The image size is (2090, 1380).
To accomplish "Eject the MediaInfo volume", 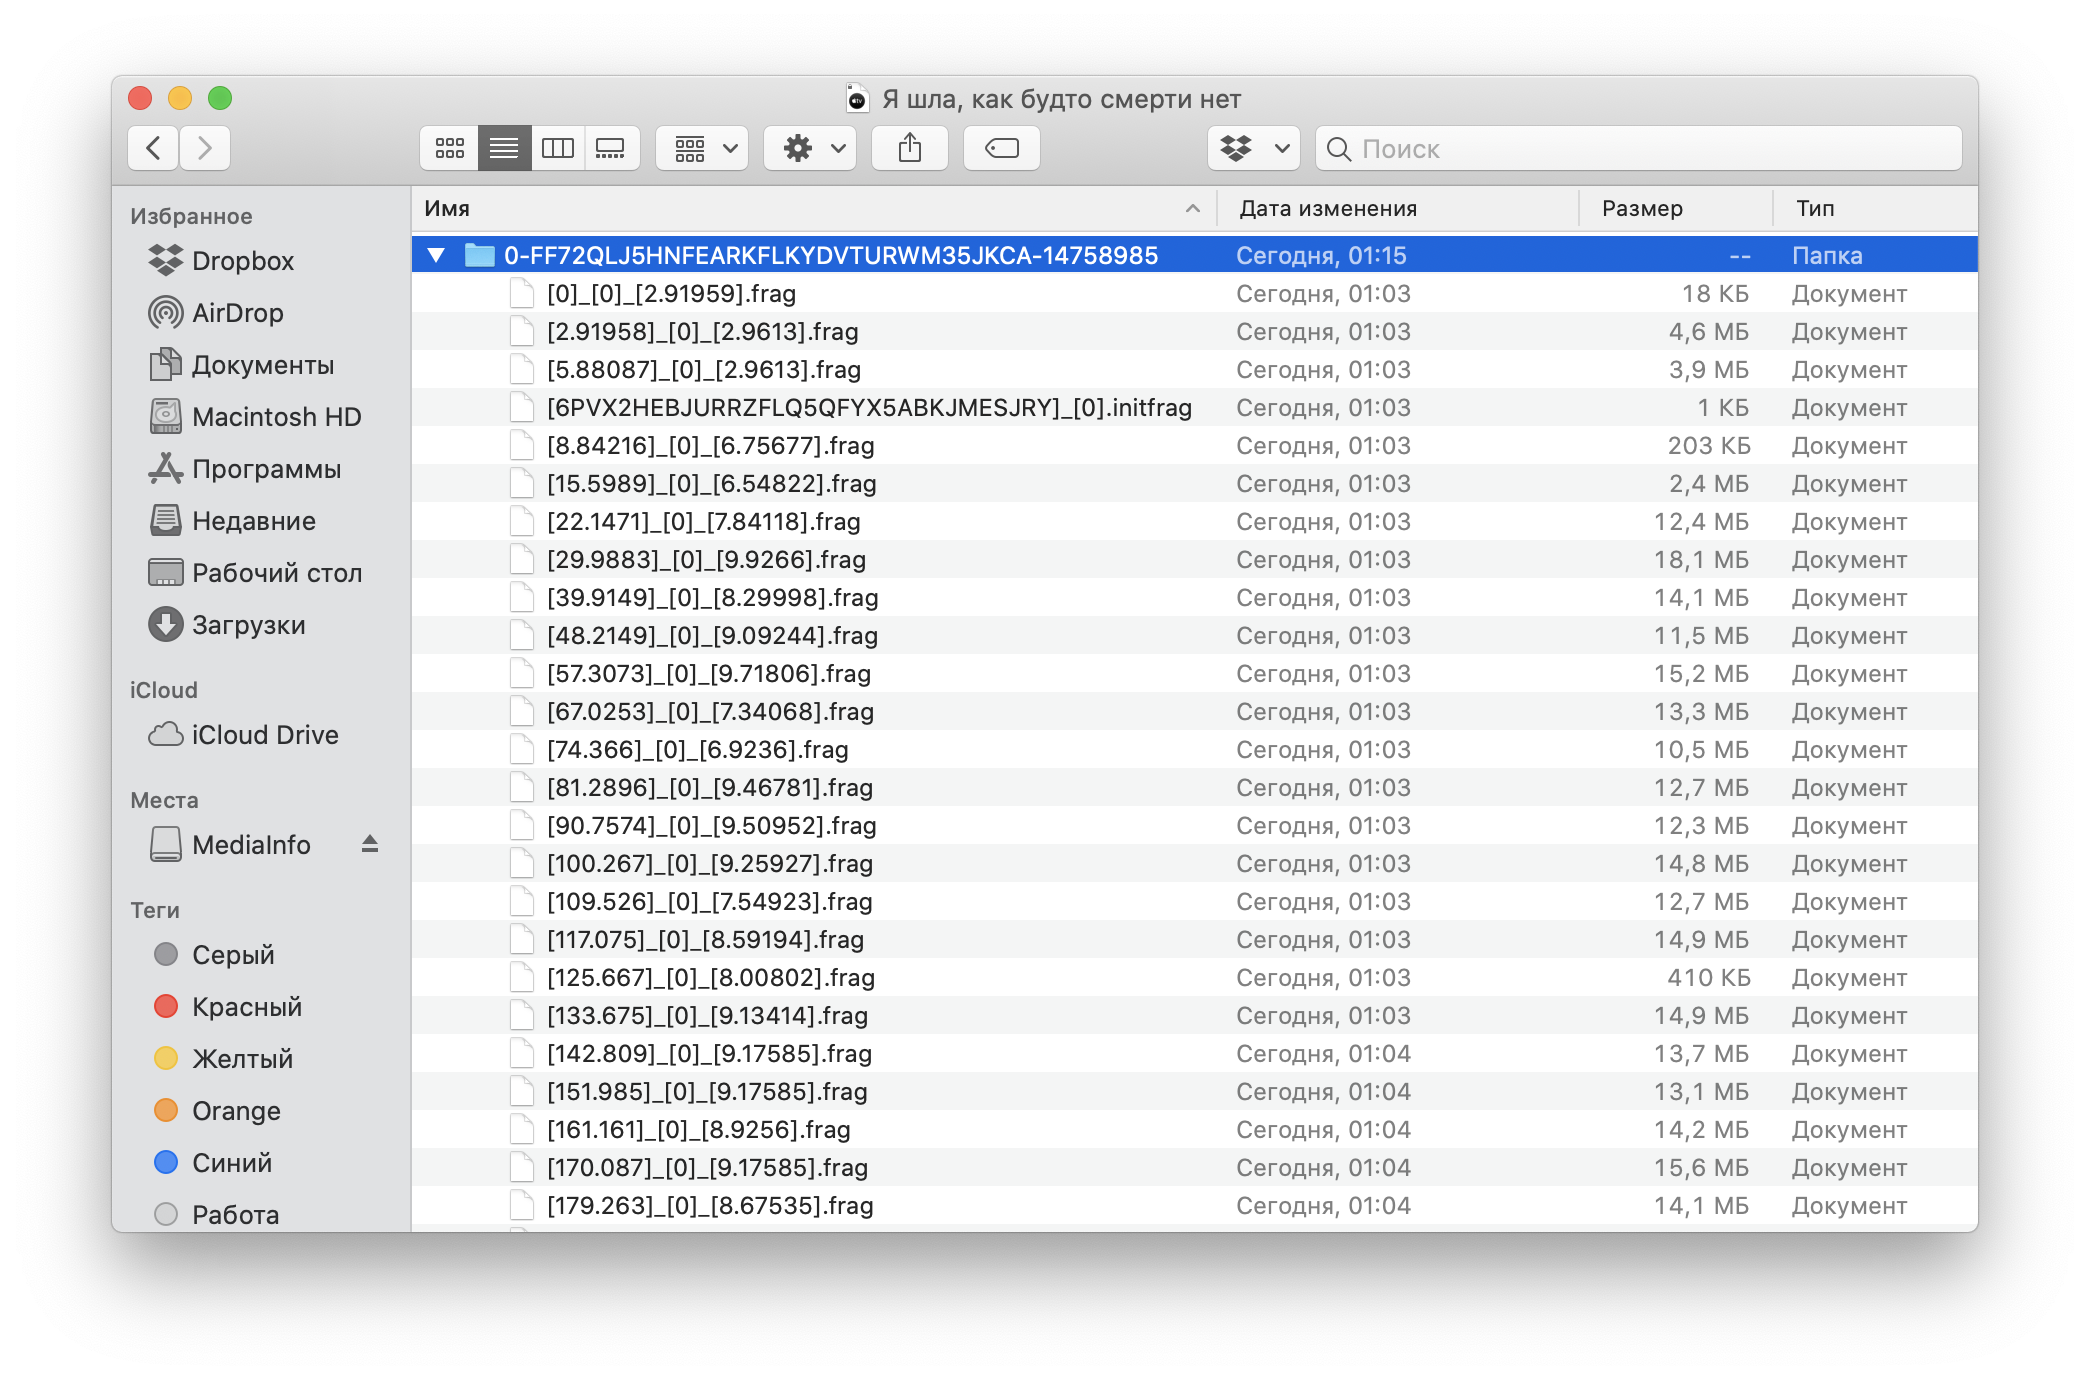I will 370,844.
